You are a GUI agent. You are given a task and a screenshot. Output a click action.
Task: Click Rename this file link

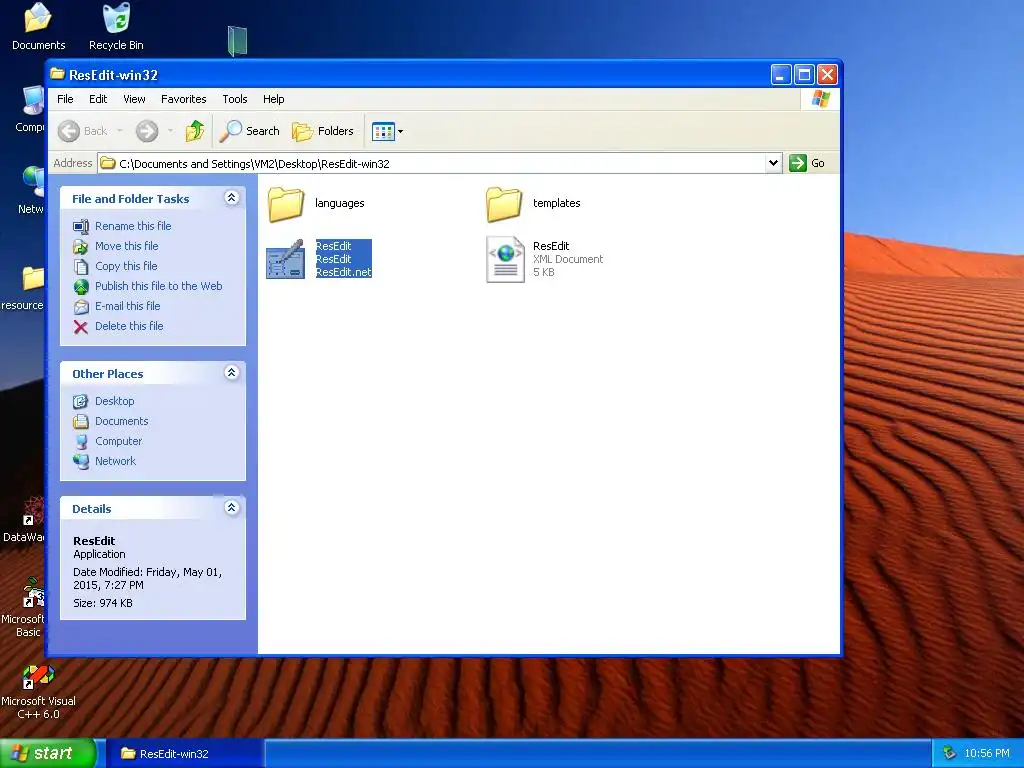pyautogui.click(x=133, y=226)
